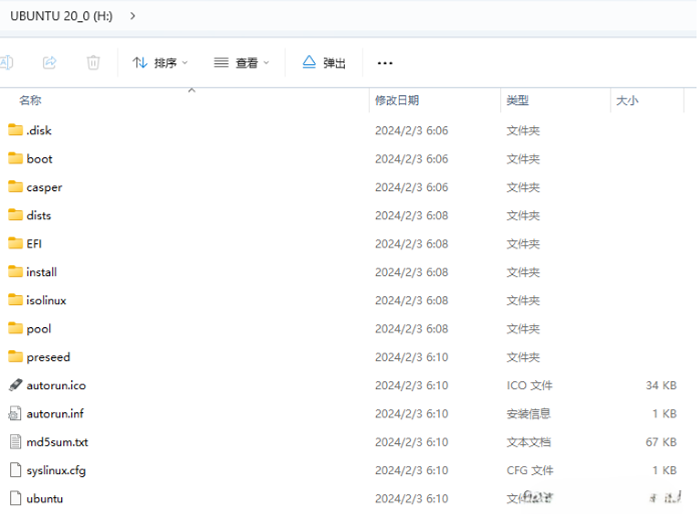Open the 排序 sort dropdown
This screenshot has height=519, width=697.
tap(160, 63)
